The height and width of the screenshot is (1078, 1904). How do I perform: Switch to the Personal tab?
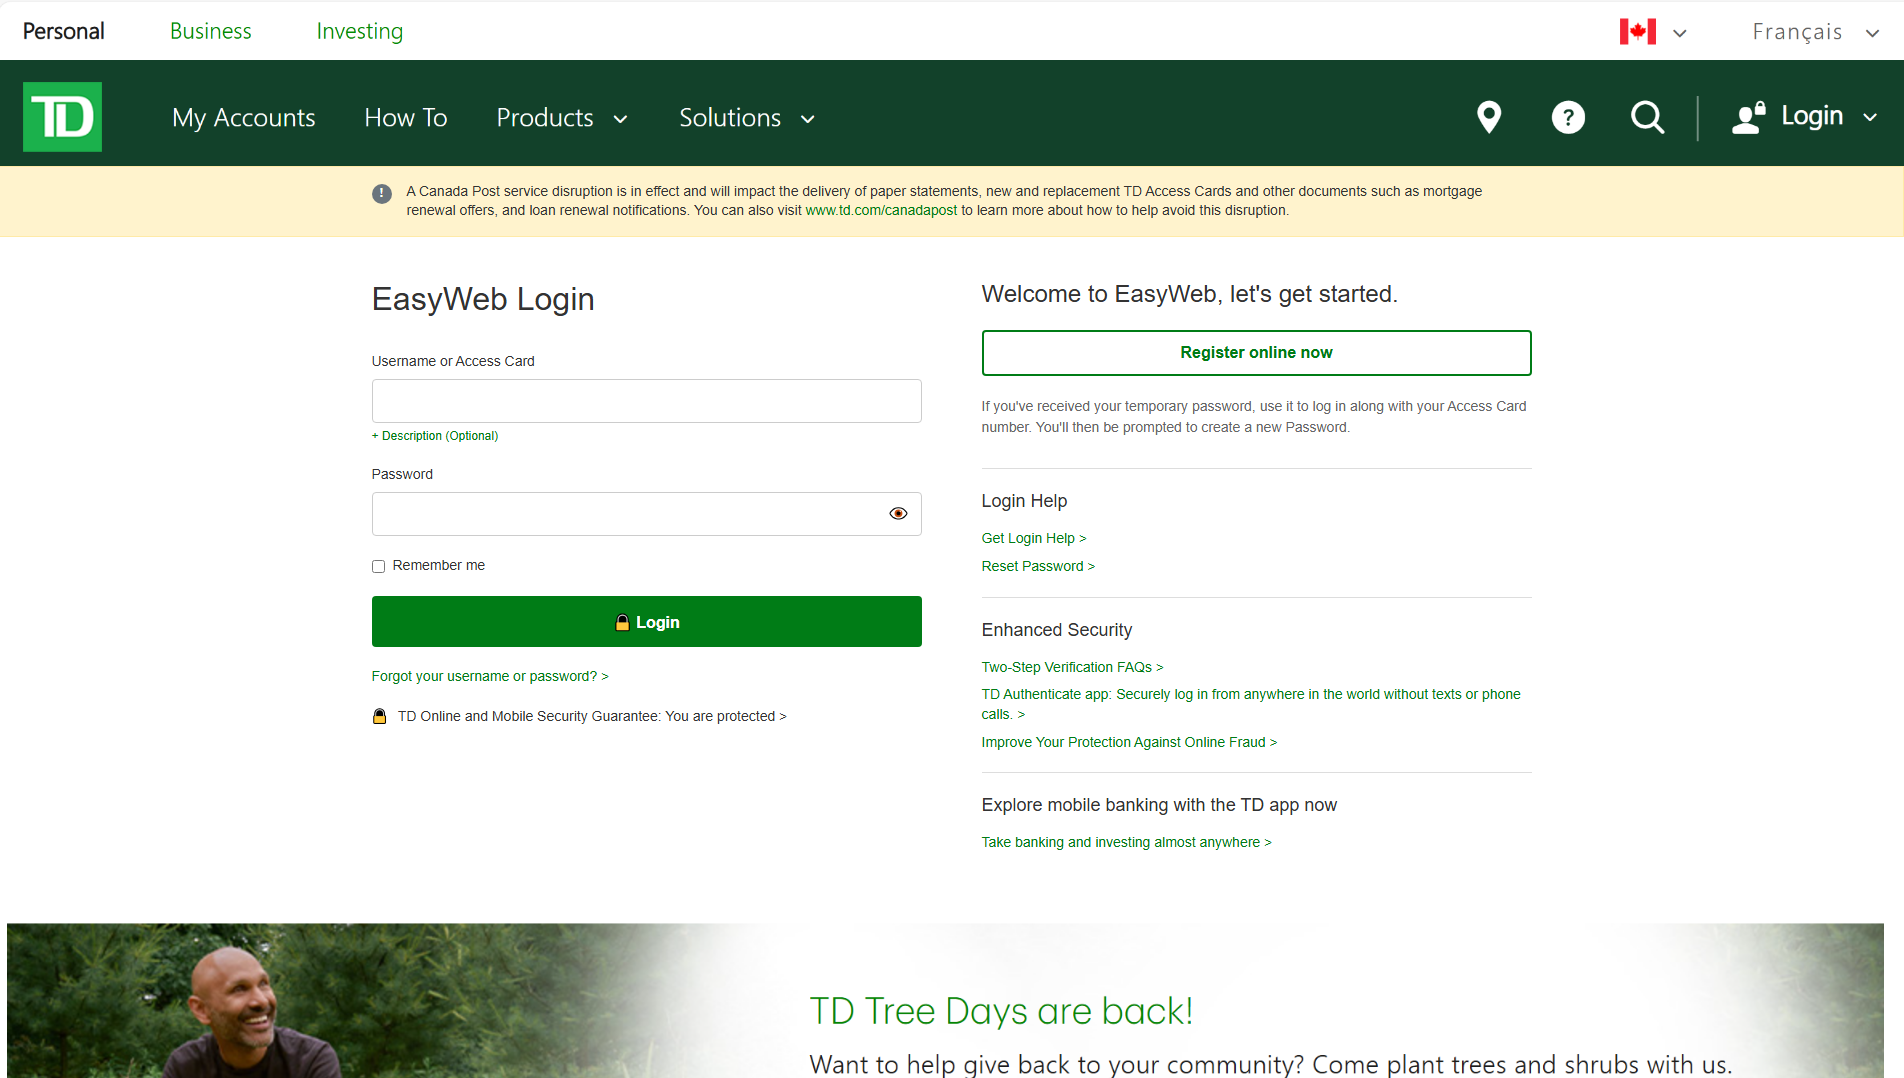tap(63, 31)
